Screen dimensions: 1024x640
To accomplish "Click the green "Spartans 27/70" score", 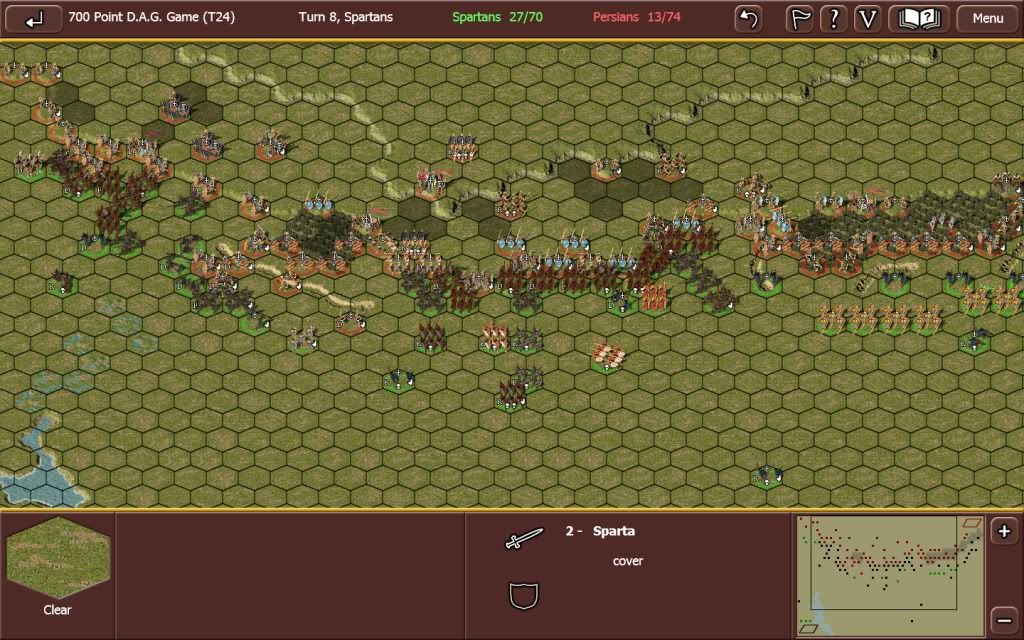I will 497,17.
